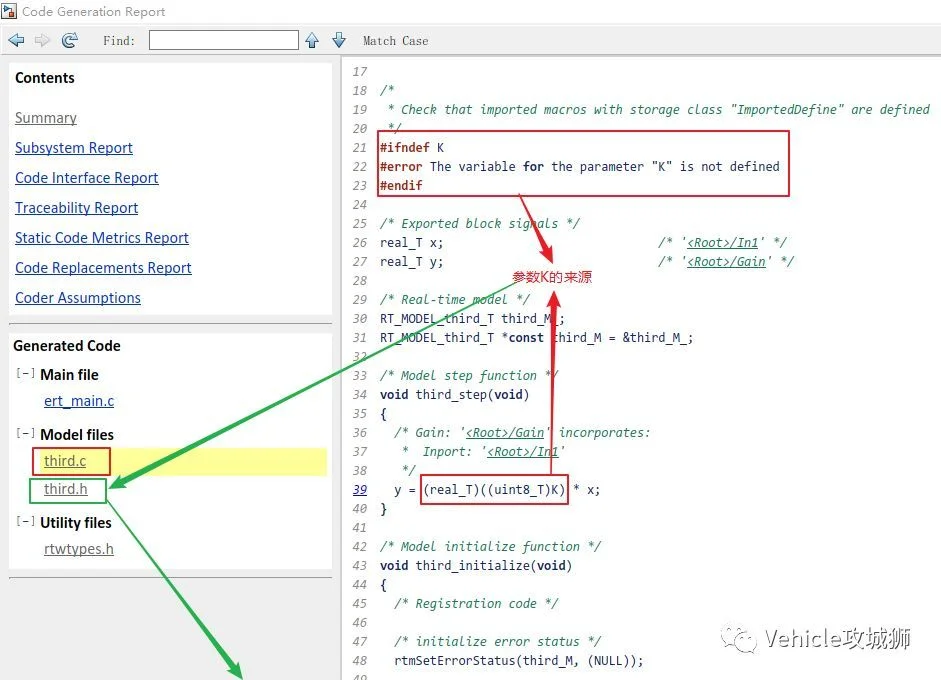Click the <Root>/In1 link on line 26
This screenshot has width=941, height=680.
pos(723,242)
